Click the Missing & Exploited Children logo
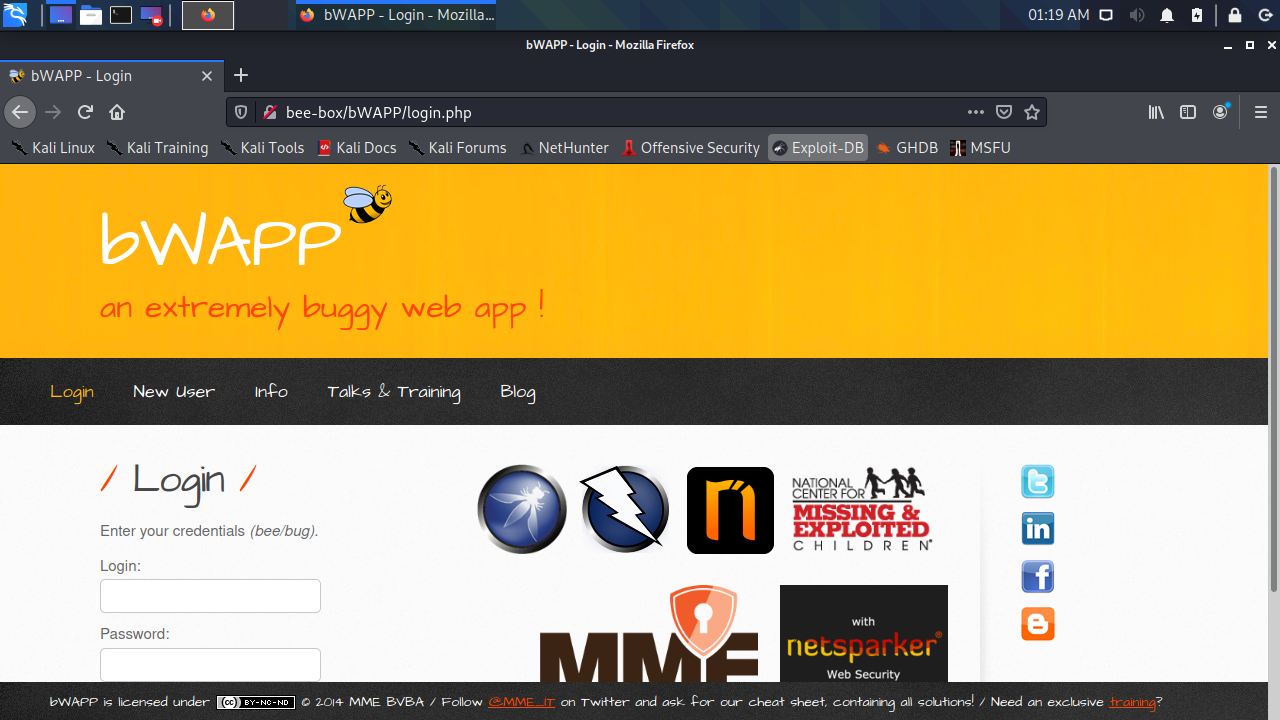 coord(862,509)
